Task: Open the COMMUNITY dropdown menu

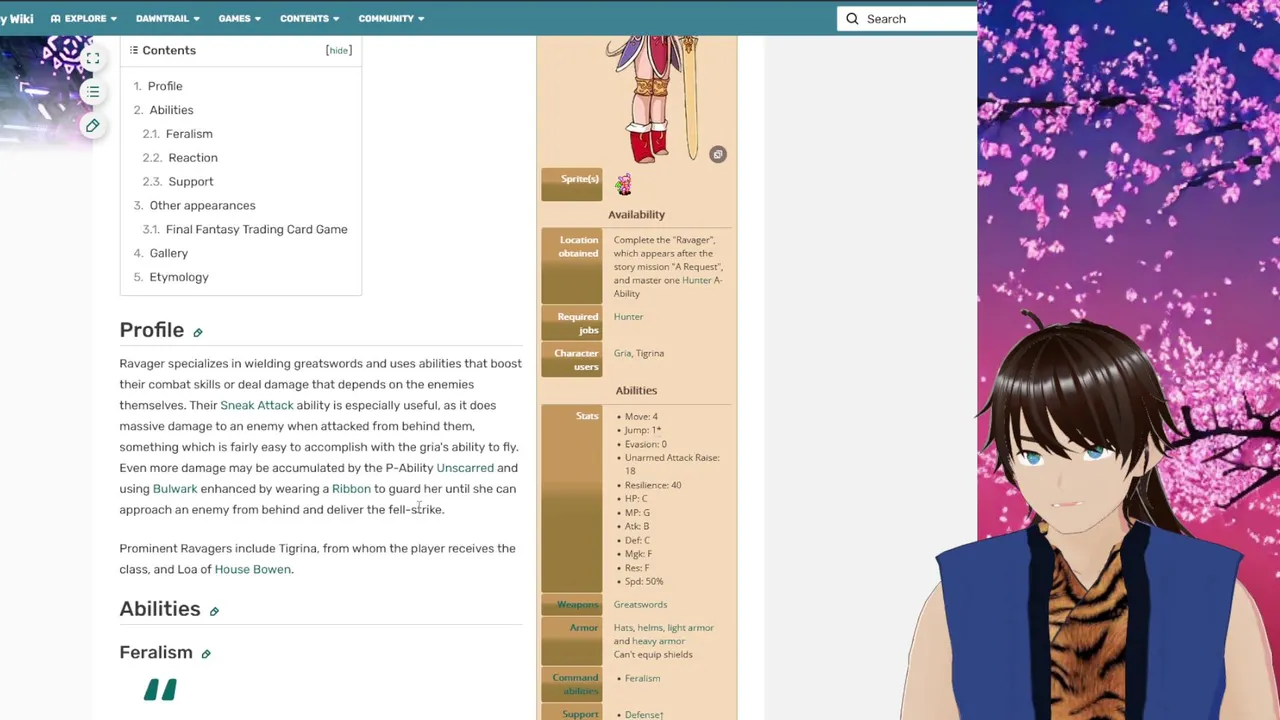Action: pyautogui.click(x=391, y=18)
